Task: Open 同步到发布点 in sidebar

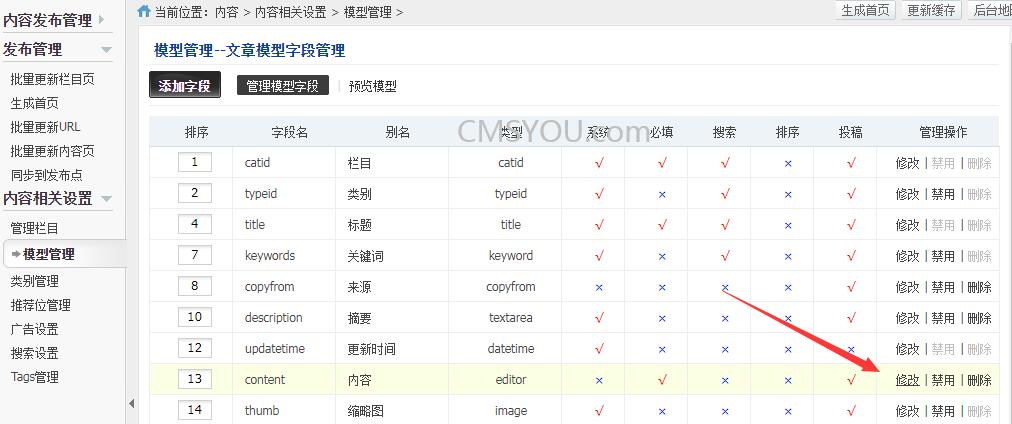Action: [x=46, y=175]
